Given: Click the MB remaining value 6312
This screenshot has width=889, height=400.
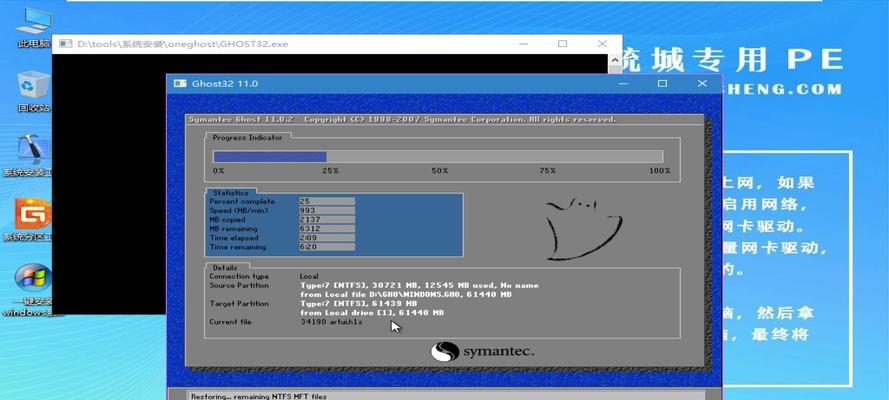Looking at the screenshot, I should [327, 229].
